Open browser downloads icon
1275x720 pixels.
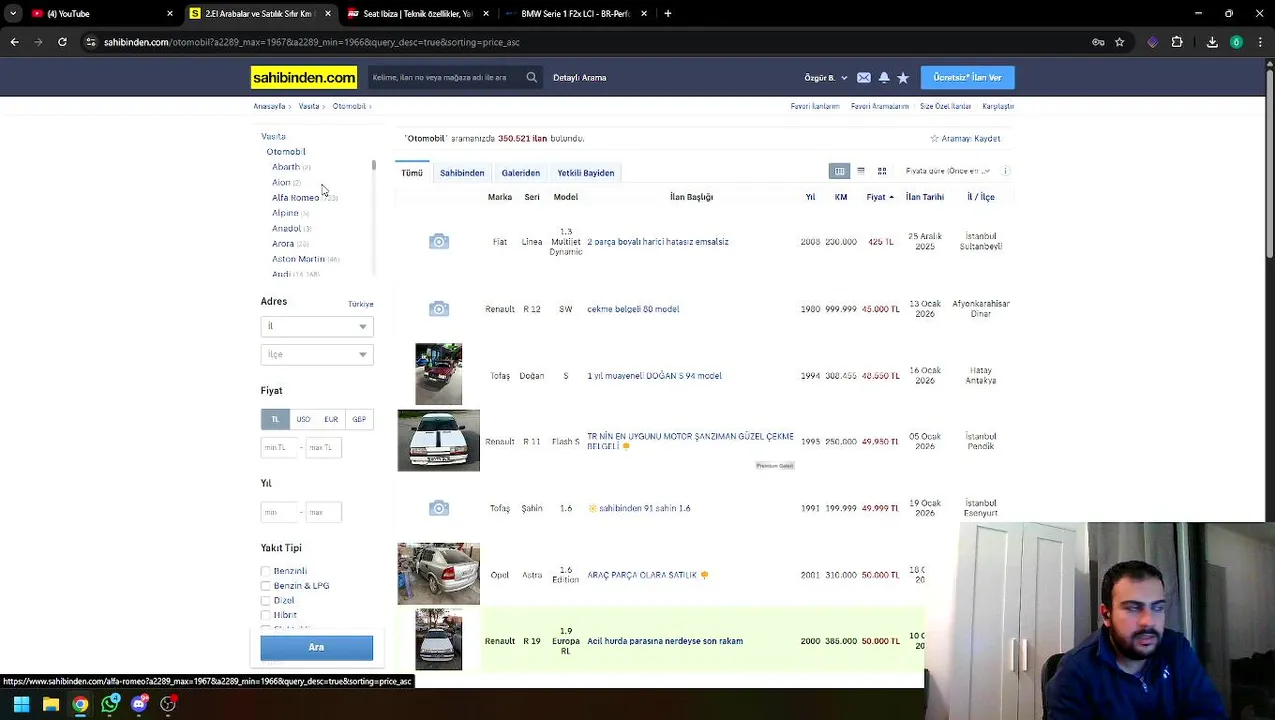click(1212, 42)
